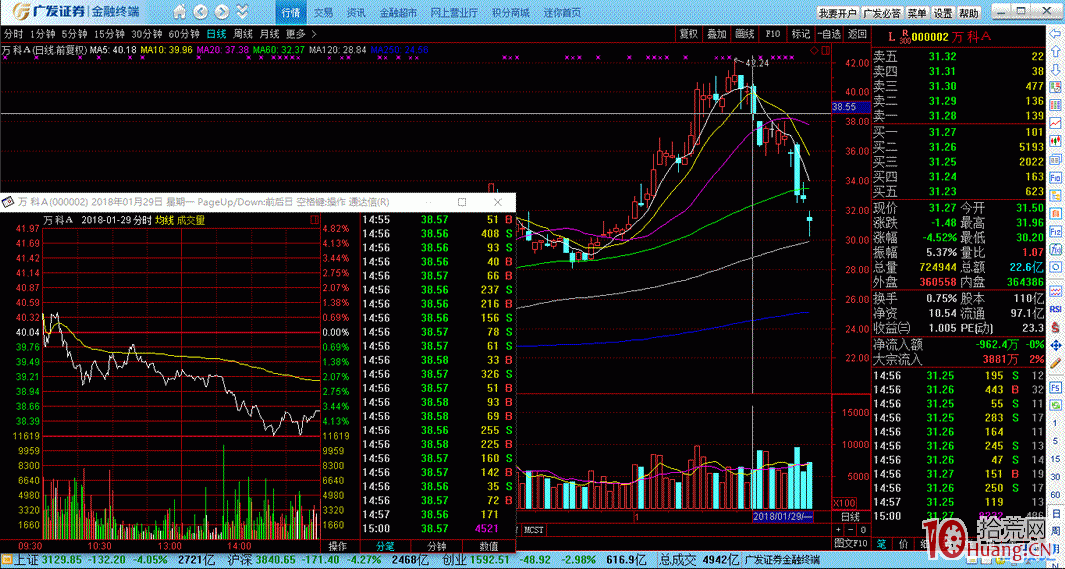Click the 叠加 button

[x=716, y=34]
